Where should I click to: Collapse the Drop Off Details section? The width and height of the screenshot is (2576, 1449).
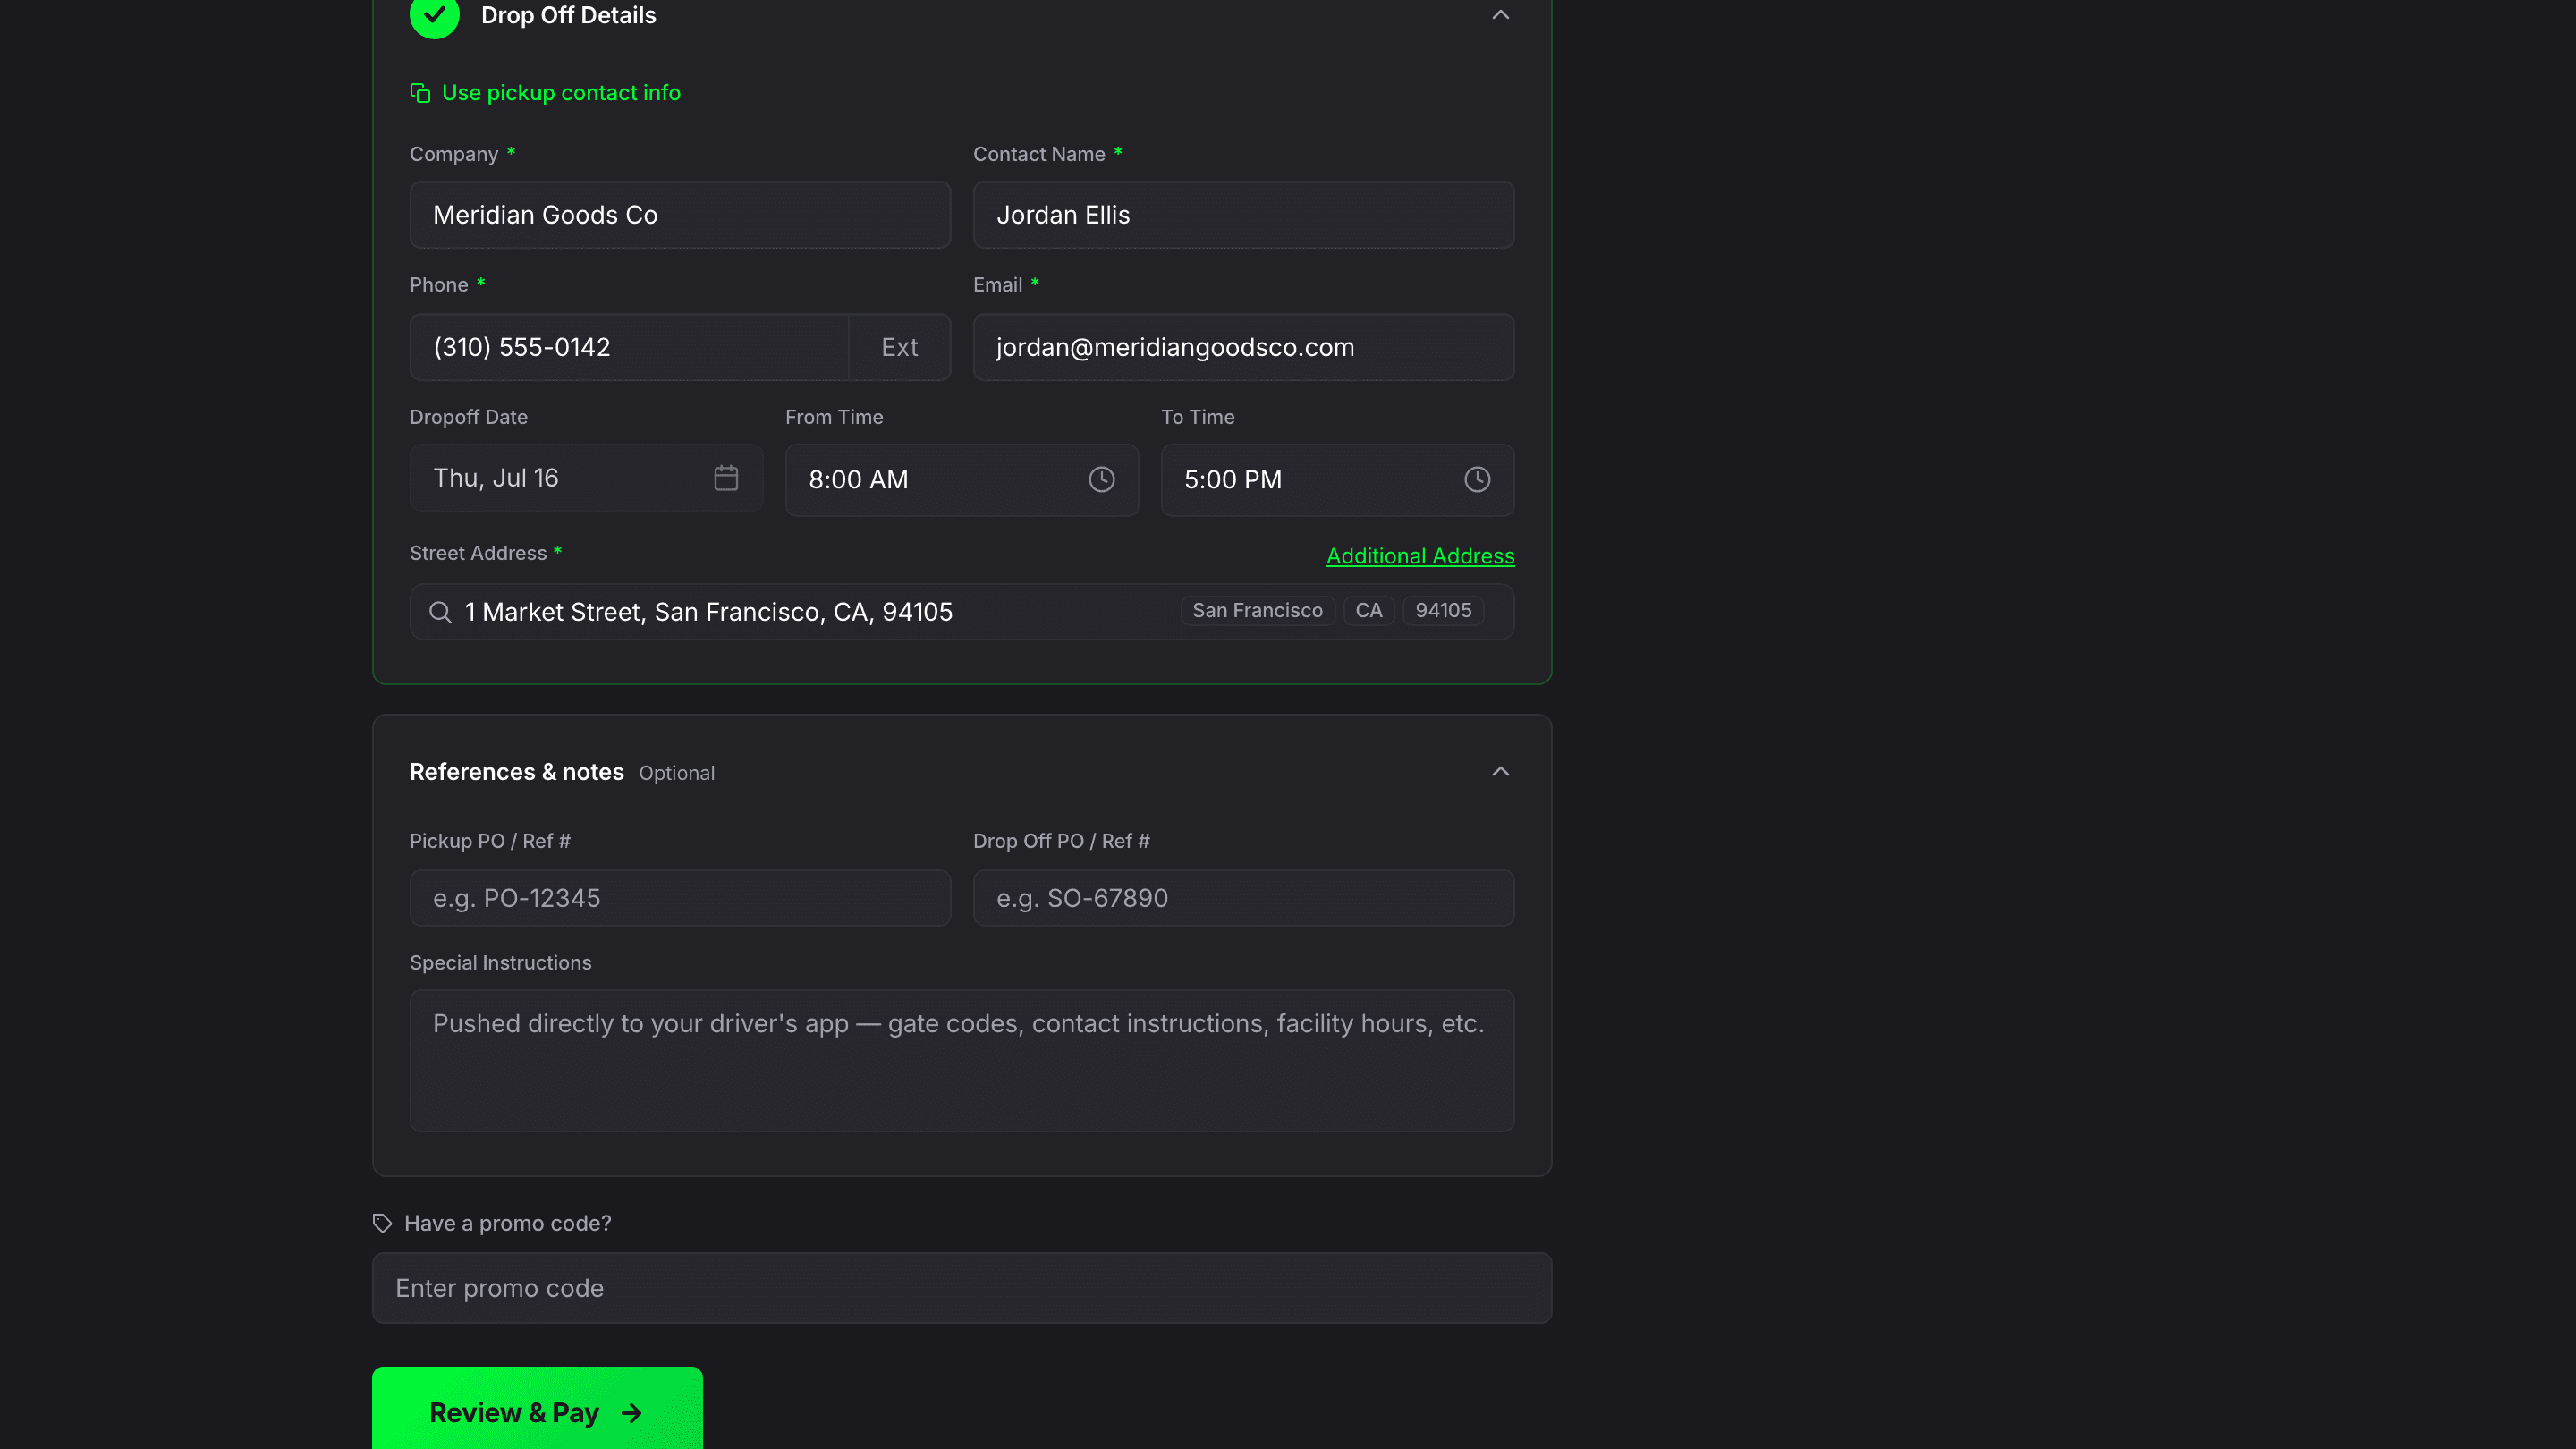click(1500, 15)
